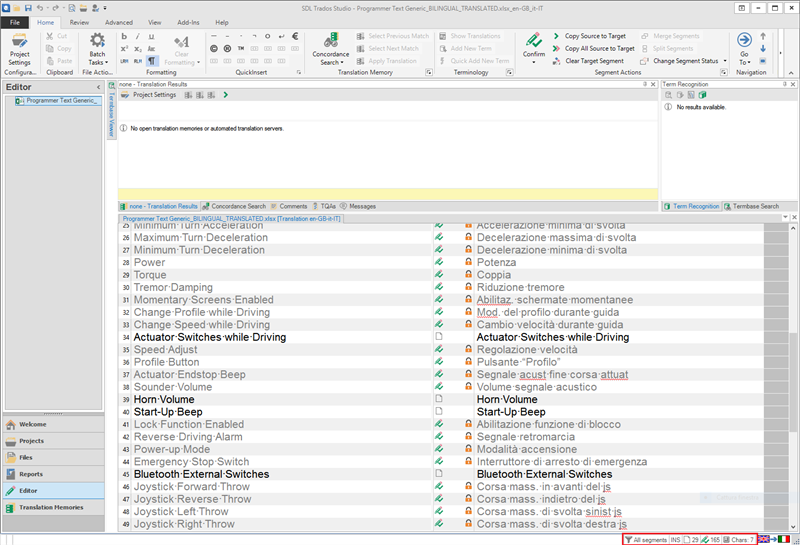Toggle show whitespace pilcrow button
The image size is (800, 545).
click(152, 61)
